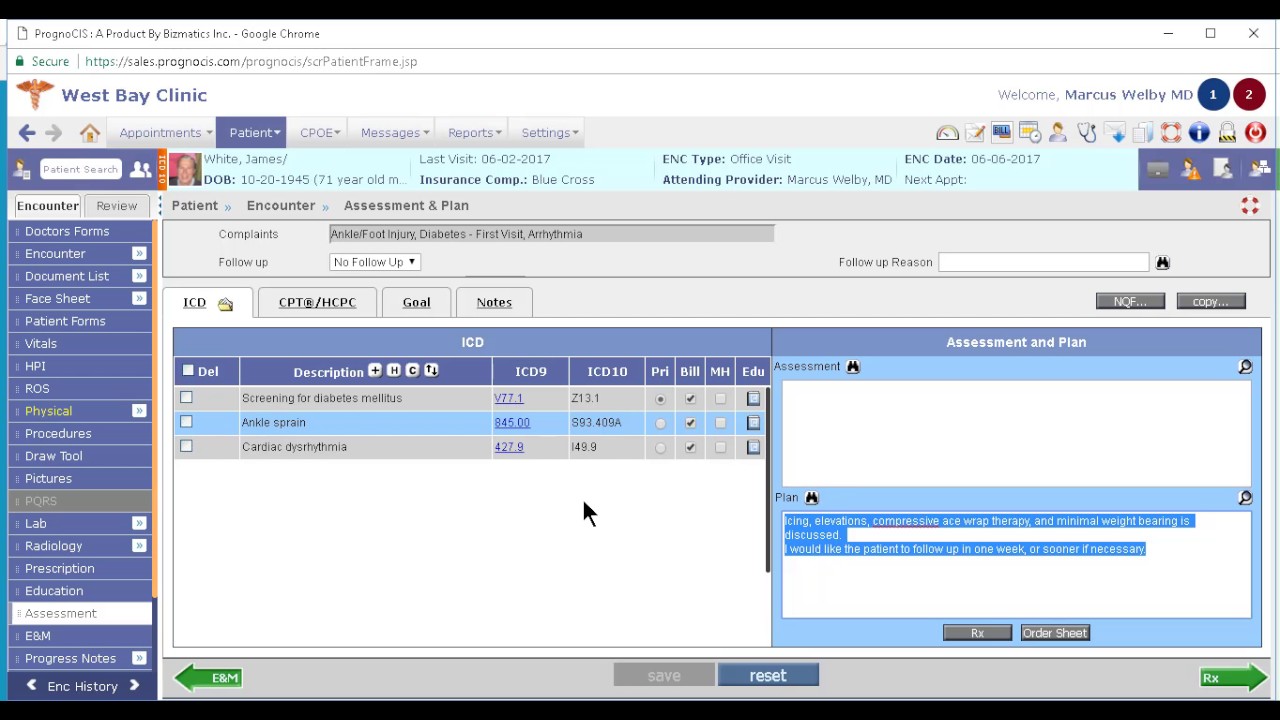Open the blue information icon
Image resolution: width=1280 pixels, height=720 pixels.
point(1199,133)
